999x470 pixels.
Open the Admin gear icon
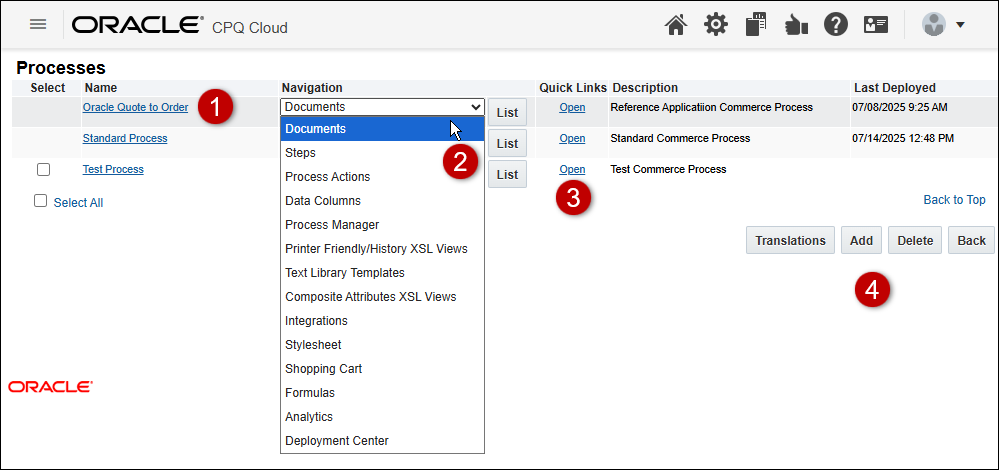click(x=715, y=25)
